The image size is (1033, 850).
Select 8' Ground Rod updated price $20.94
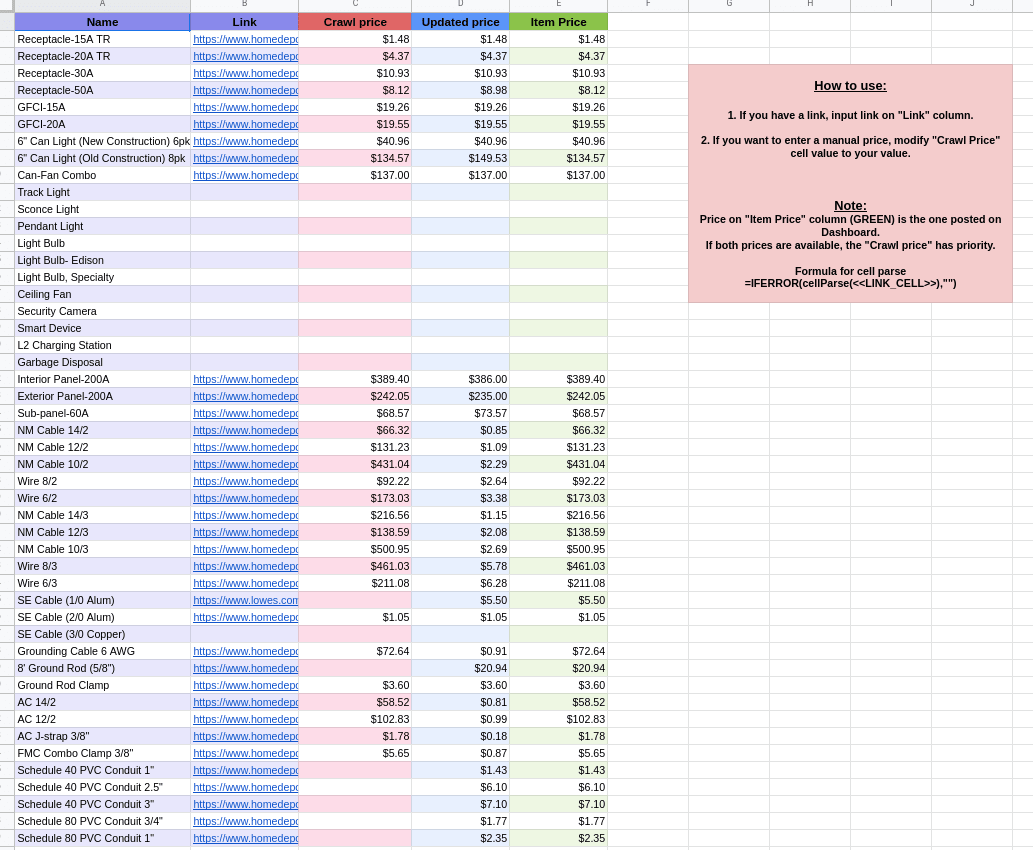click(x=461, y=668)
